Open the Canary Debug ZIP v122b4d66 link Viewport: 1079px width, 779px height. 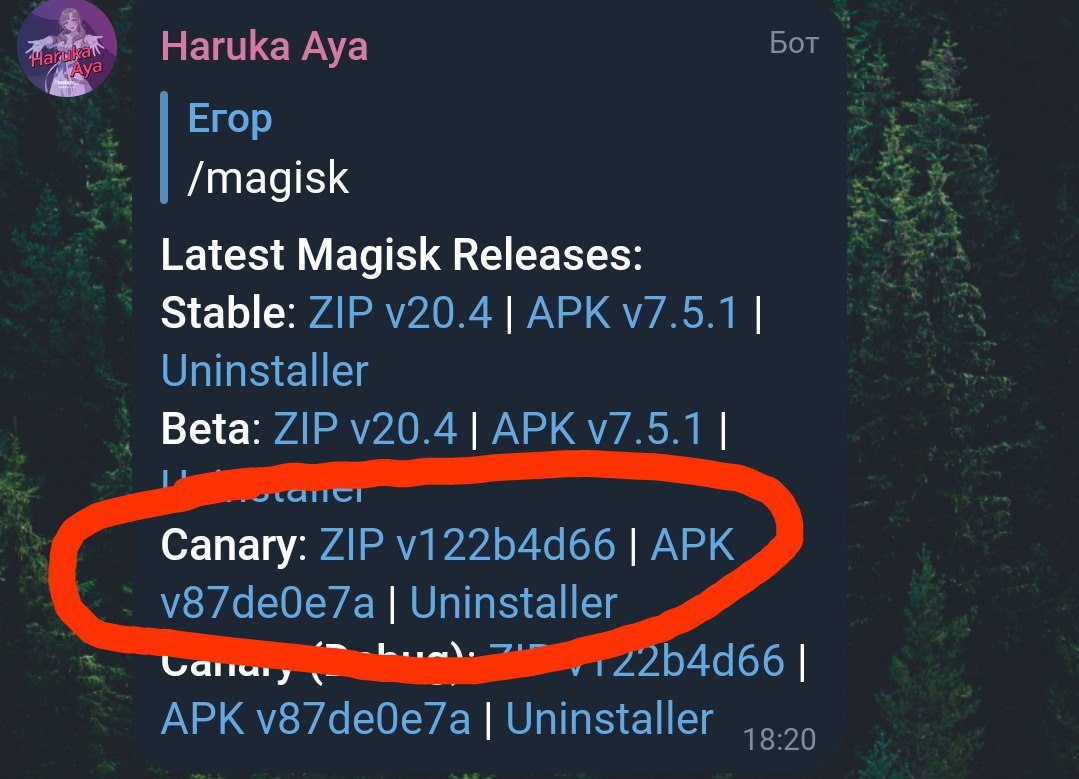(x=637, y=660)
